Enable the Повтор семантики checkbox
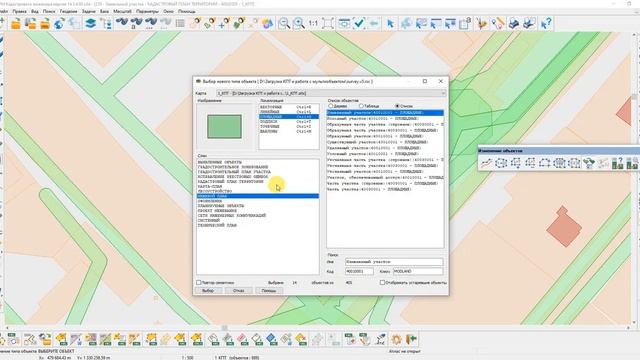This screenshot has width=640, height=360. point(199,282)
